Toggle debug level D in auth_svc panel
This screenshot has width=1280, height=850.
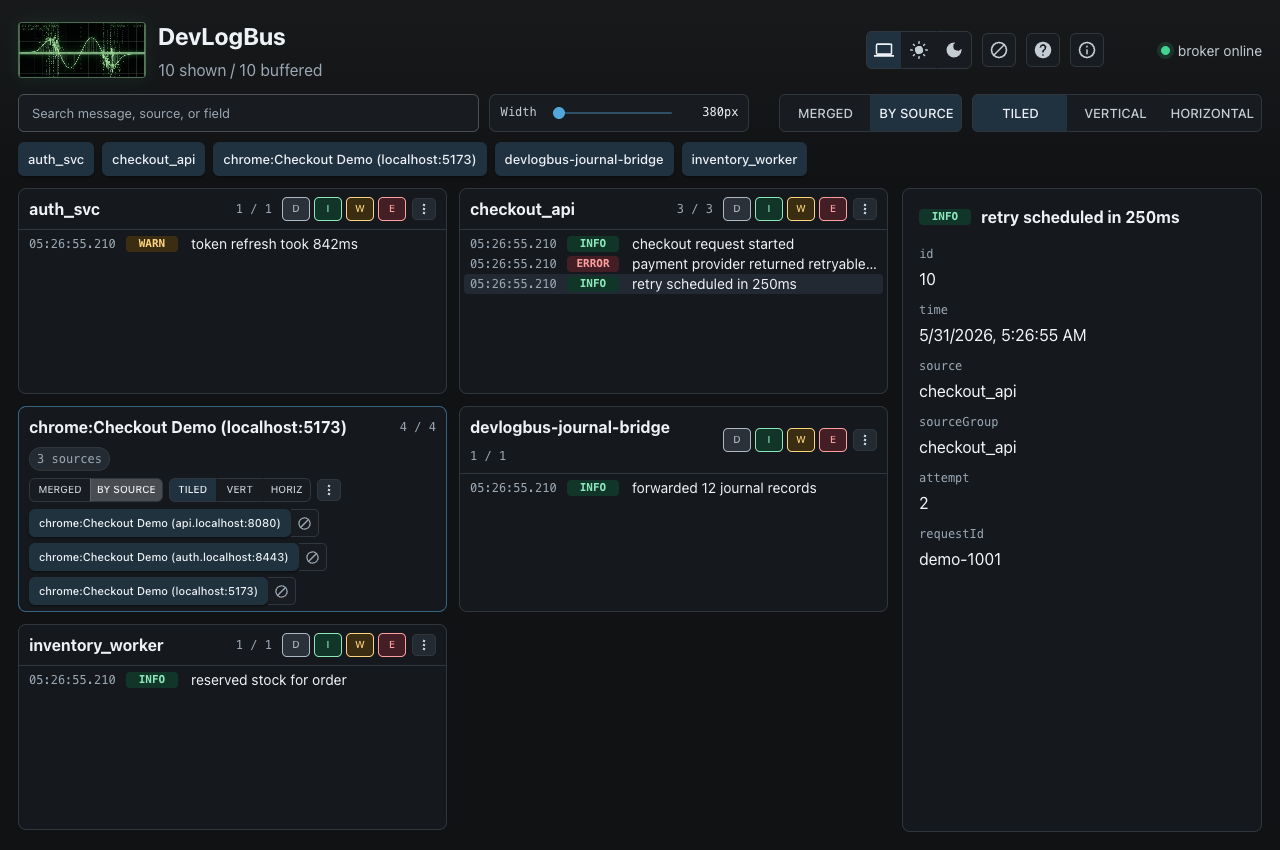(296, 209)
